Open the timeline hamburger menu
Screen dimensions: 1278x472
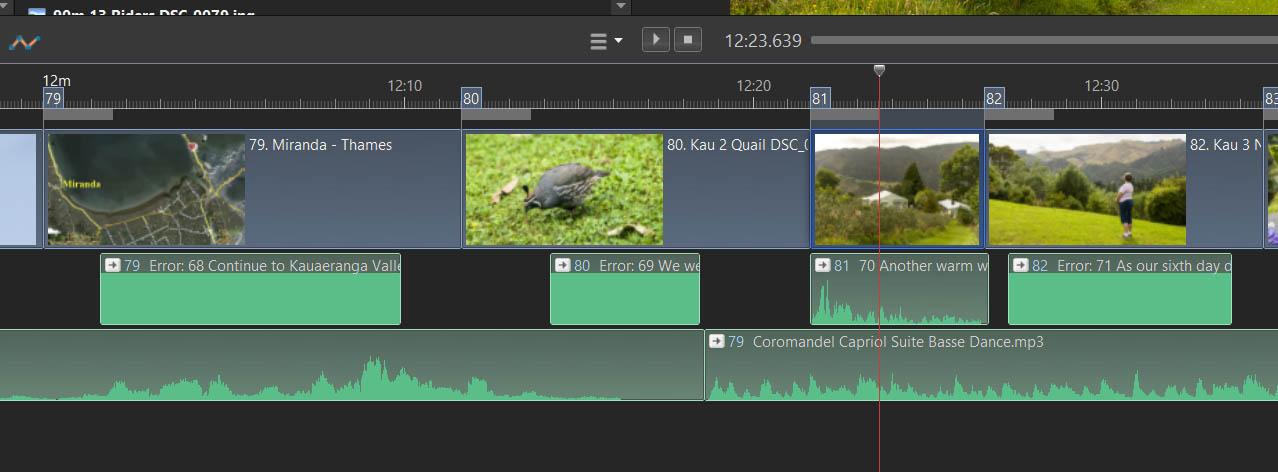(600, 41)
